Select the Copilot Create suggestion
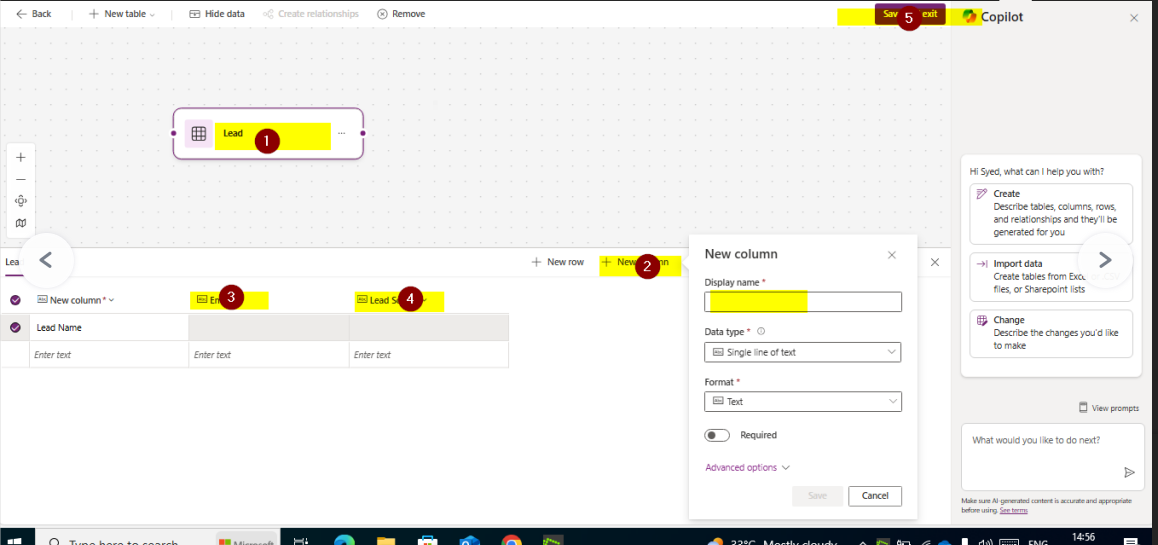 point(1050,214)
